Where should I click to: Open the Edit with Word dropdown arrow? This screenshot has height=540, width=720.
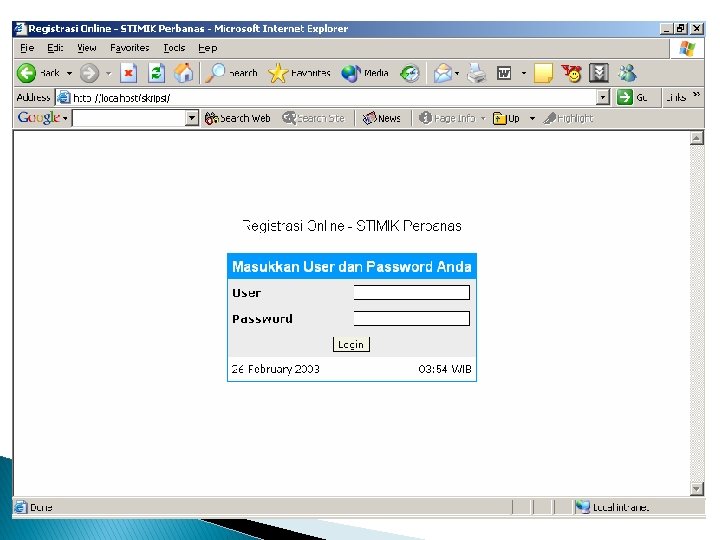(x=524, y=73)
